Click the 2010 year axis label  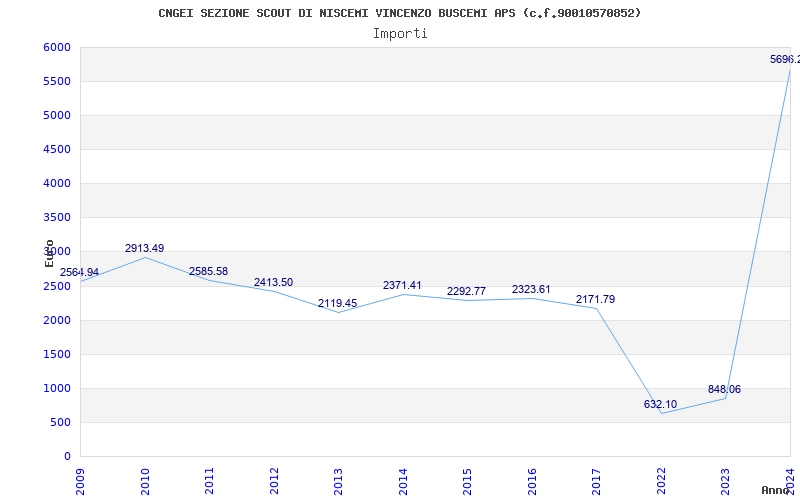pyautogui.click(x=145, y=481)
